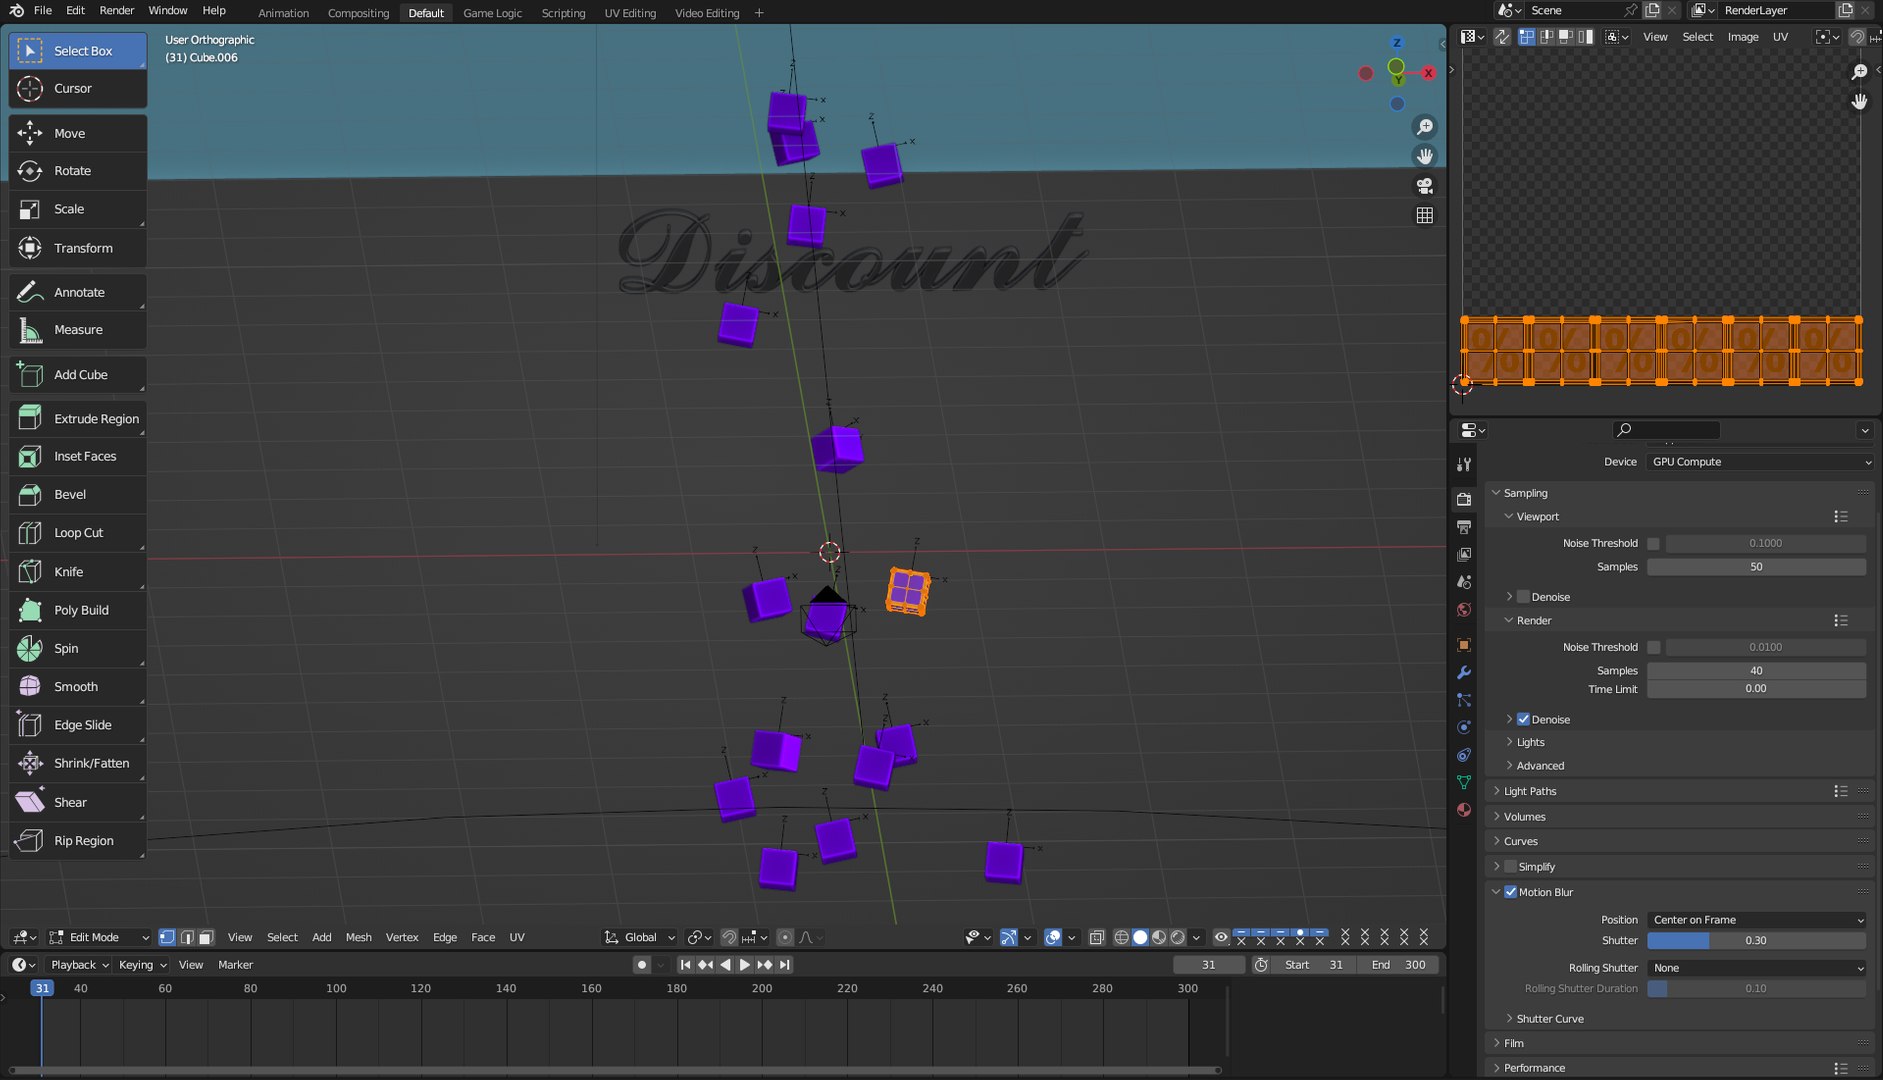Disable the Render Denoise checkbox
This screenshot has width=1883, height=1080.
tap(1523, 719)
